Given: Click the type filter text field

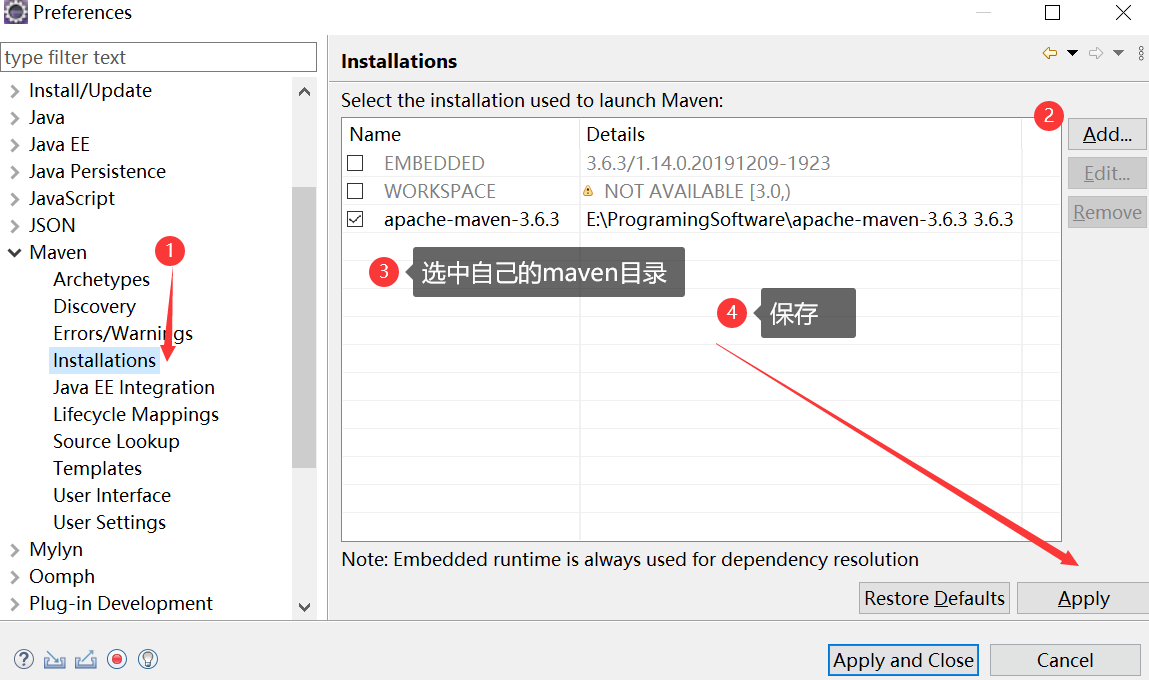Looking at the screenshot, I should point(159,57).
